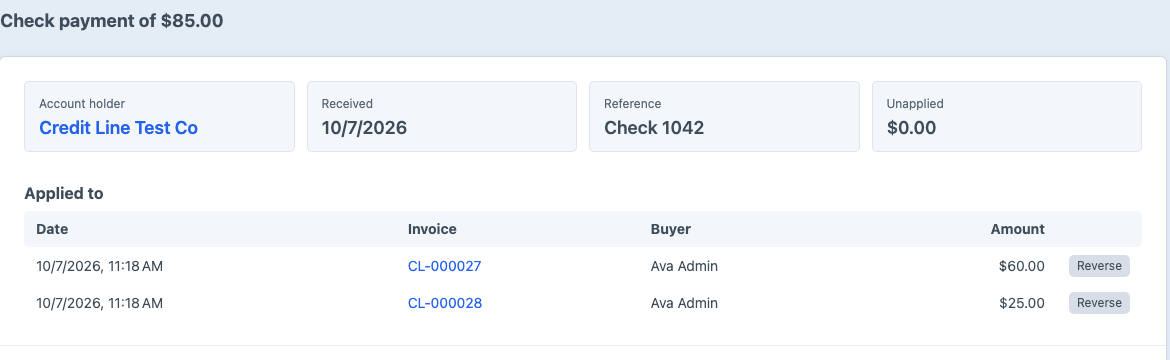Click the Invoice column header
This screenshot has width=1170, height=360.
[x=432, y=229]
